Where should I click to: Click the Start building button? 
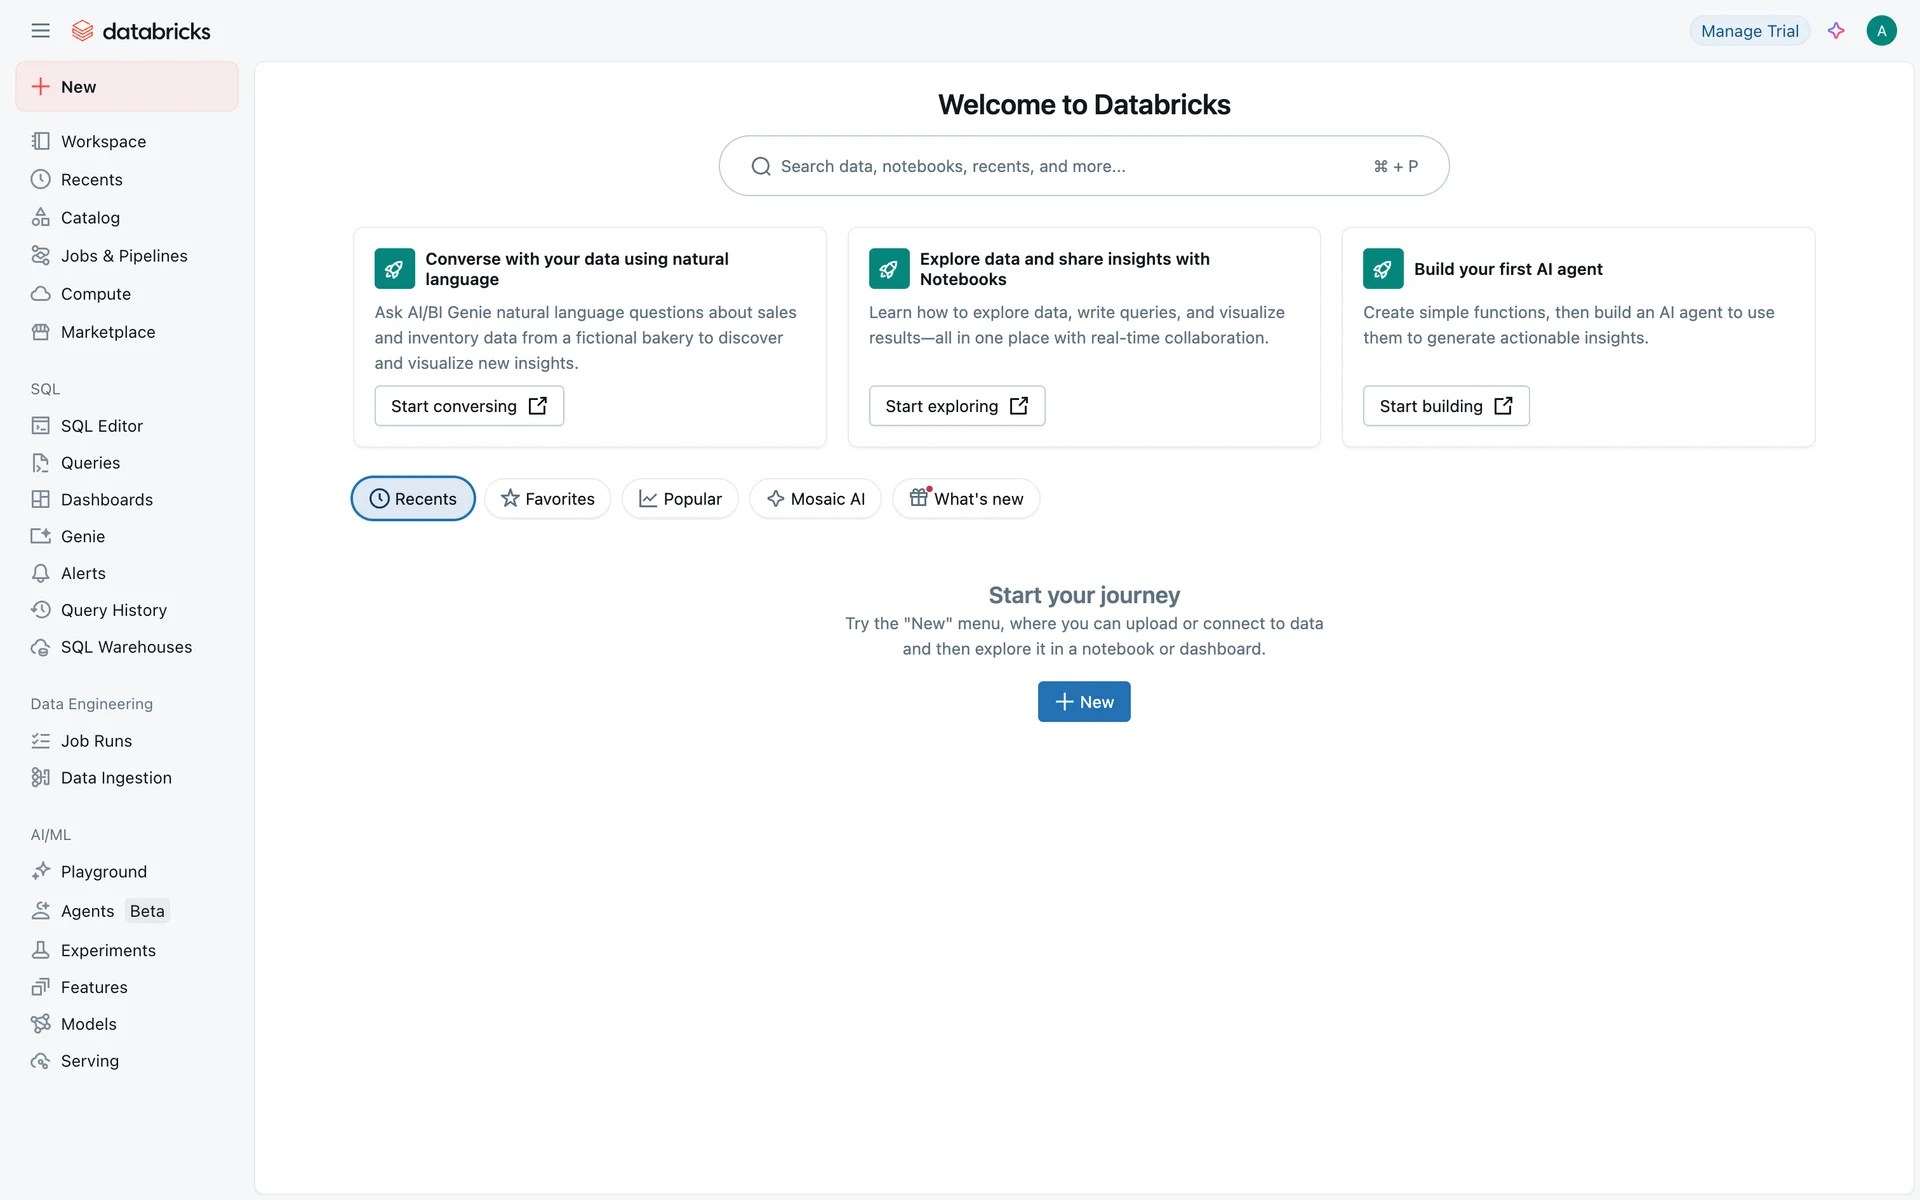pos(1445,406)
